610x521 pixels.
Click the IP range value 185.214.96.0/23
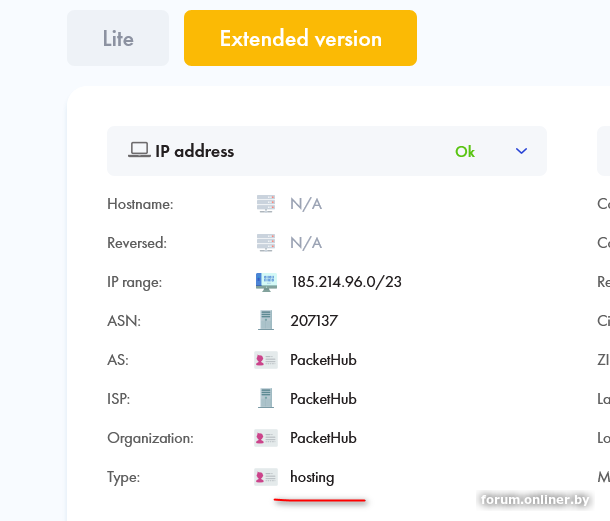346,282
